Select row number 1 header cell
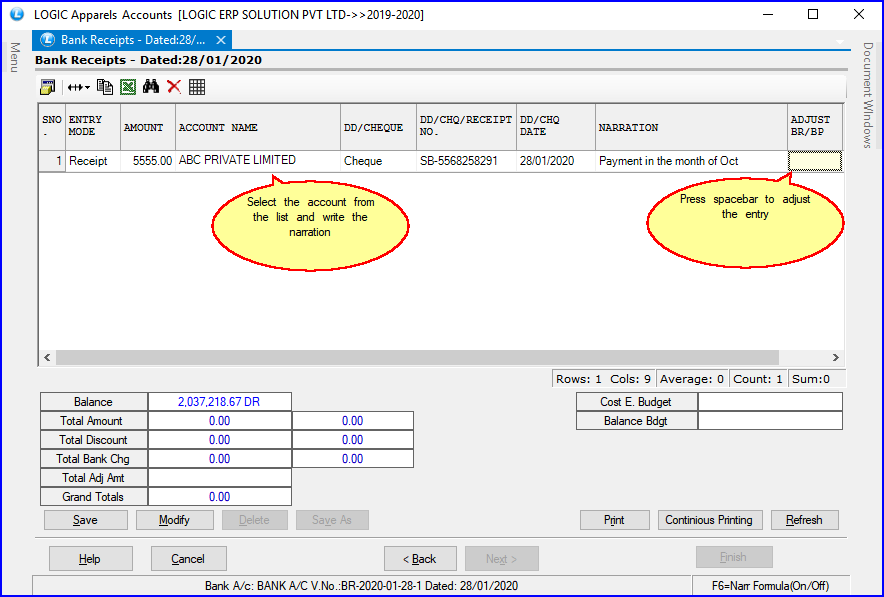This screenshot has height=597, width=884. (x=52, y=161)
